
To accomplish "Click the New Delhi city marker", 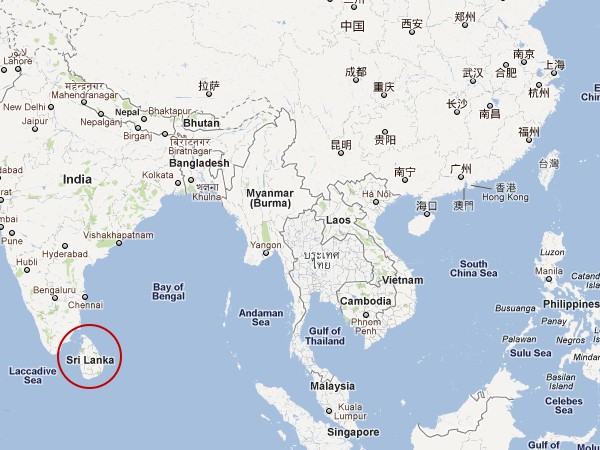I will pyautogui.click(x=51, y=107).
